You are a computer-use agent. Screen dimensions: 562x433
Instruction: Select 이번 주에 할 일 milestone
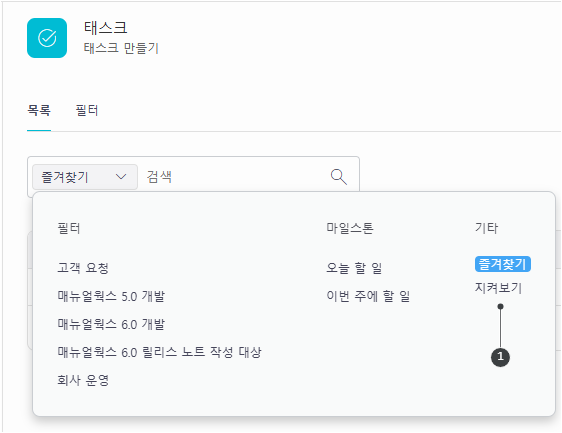368,296
